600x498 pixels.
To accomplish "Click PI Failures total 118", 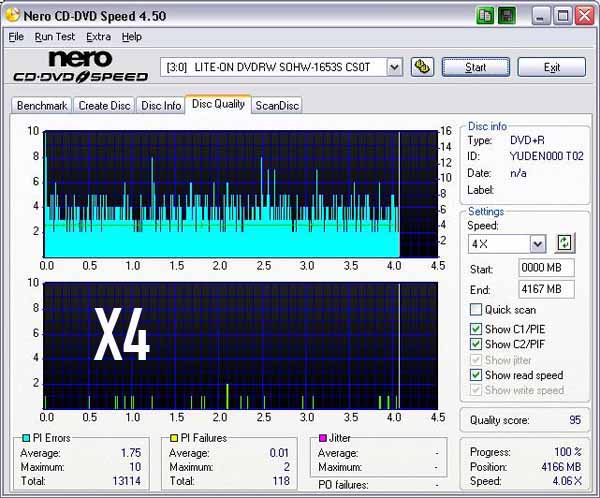I will [281, 481].
